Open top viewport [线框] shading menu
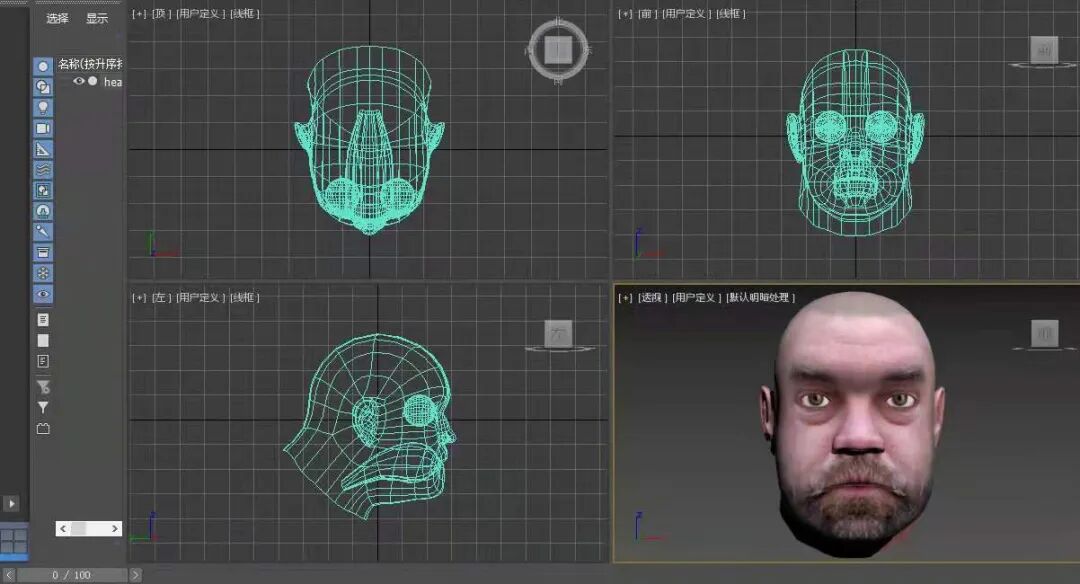This screenshot has width=1080, height=584. pos(245,13)
